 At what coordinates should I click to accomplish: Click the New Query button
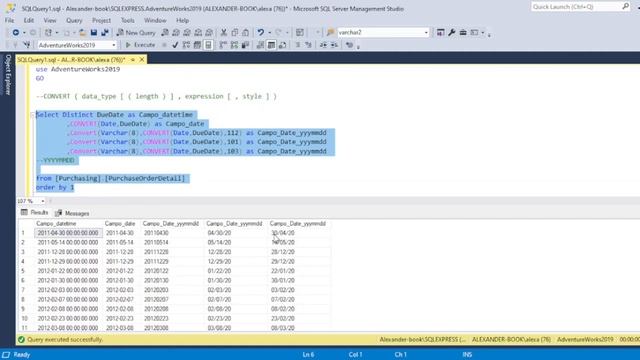tap(136, 32)
